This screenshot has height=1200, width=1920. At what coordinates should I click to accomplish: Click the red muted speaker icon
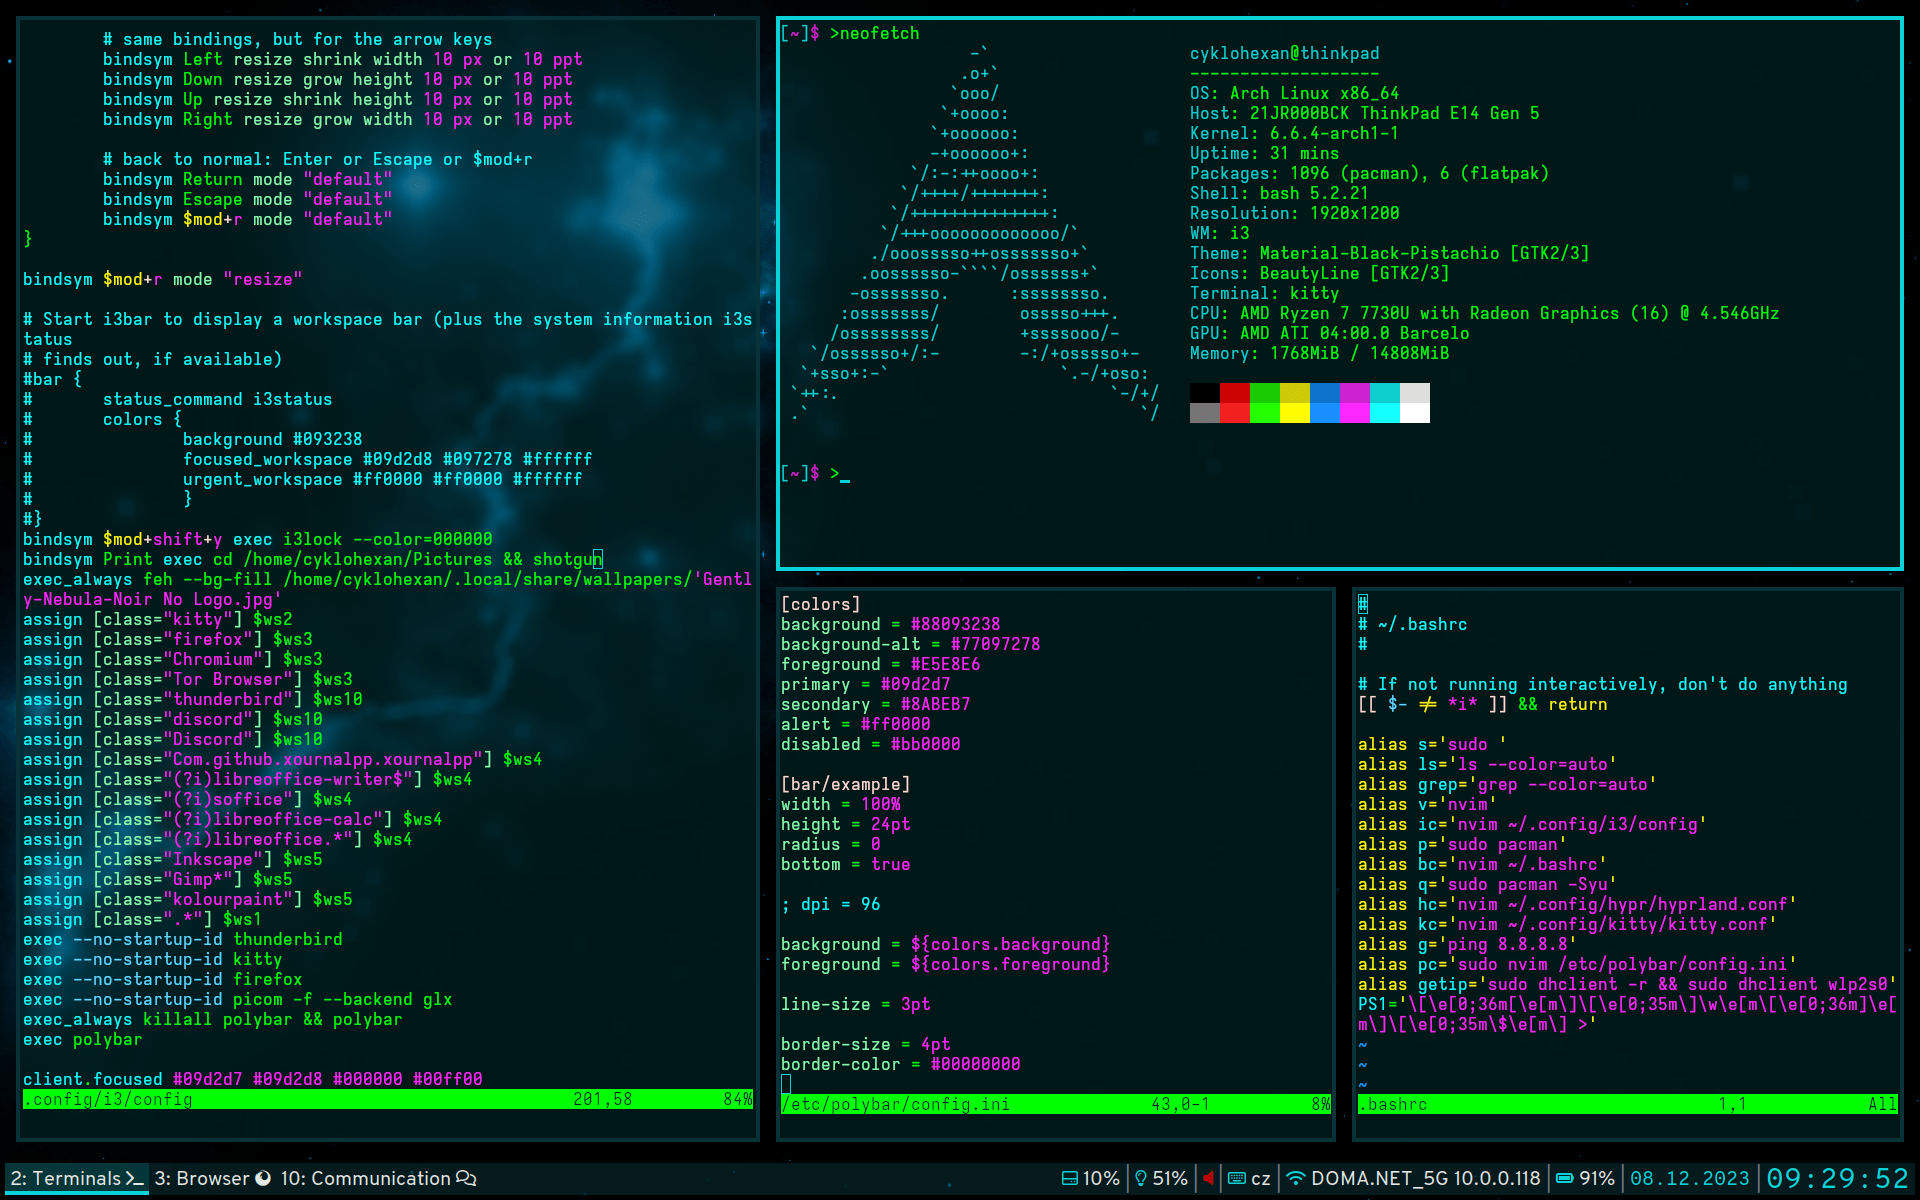click(x=1208, y=1178)
